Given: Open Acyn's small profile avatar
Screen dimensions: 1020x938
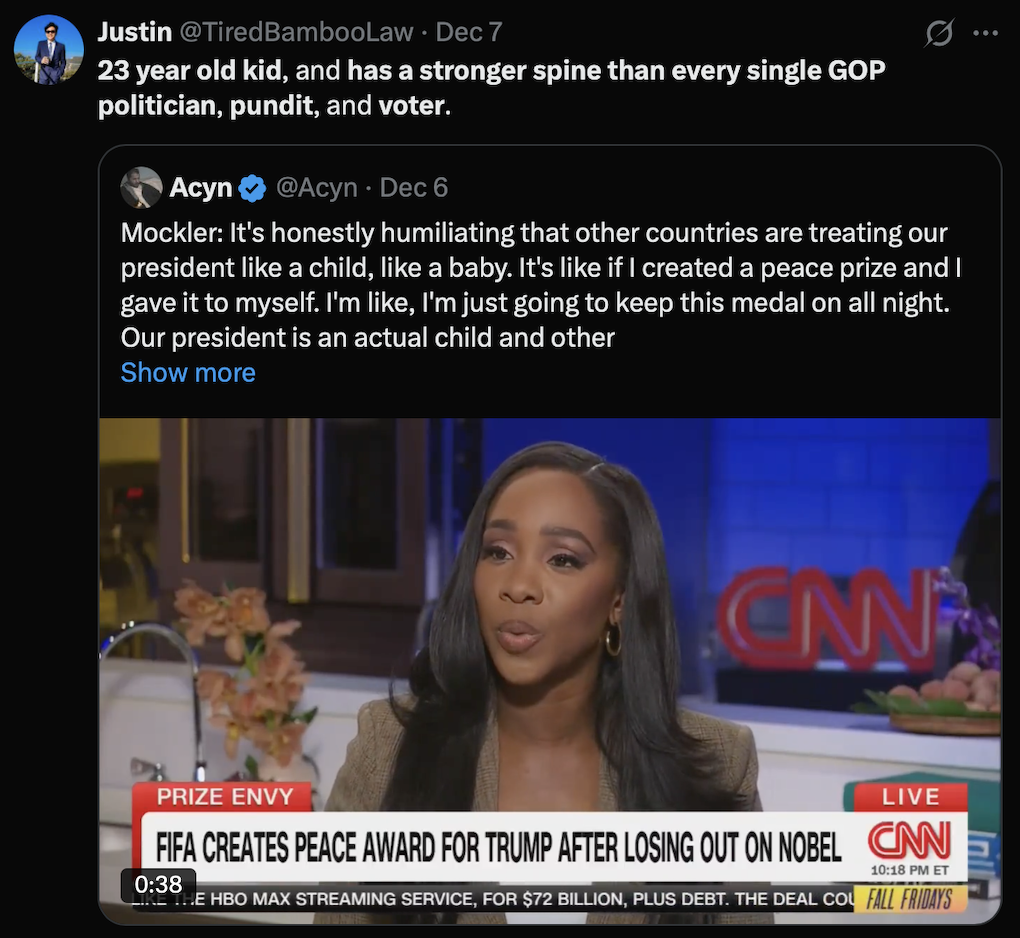Looking at the screenshot, I should (x=141, y=187).
